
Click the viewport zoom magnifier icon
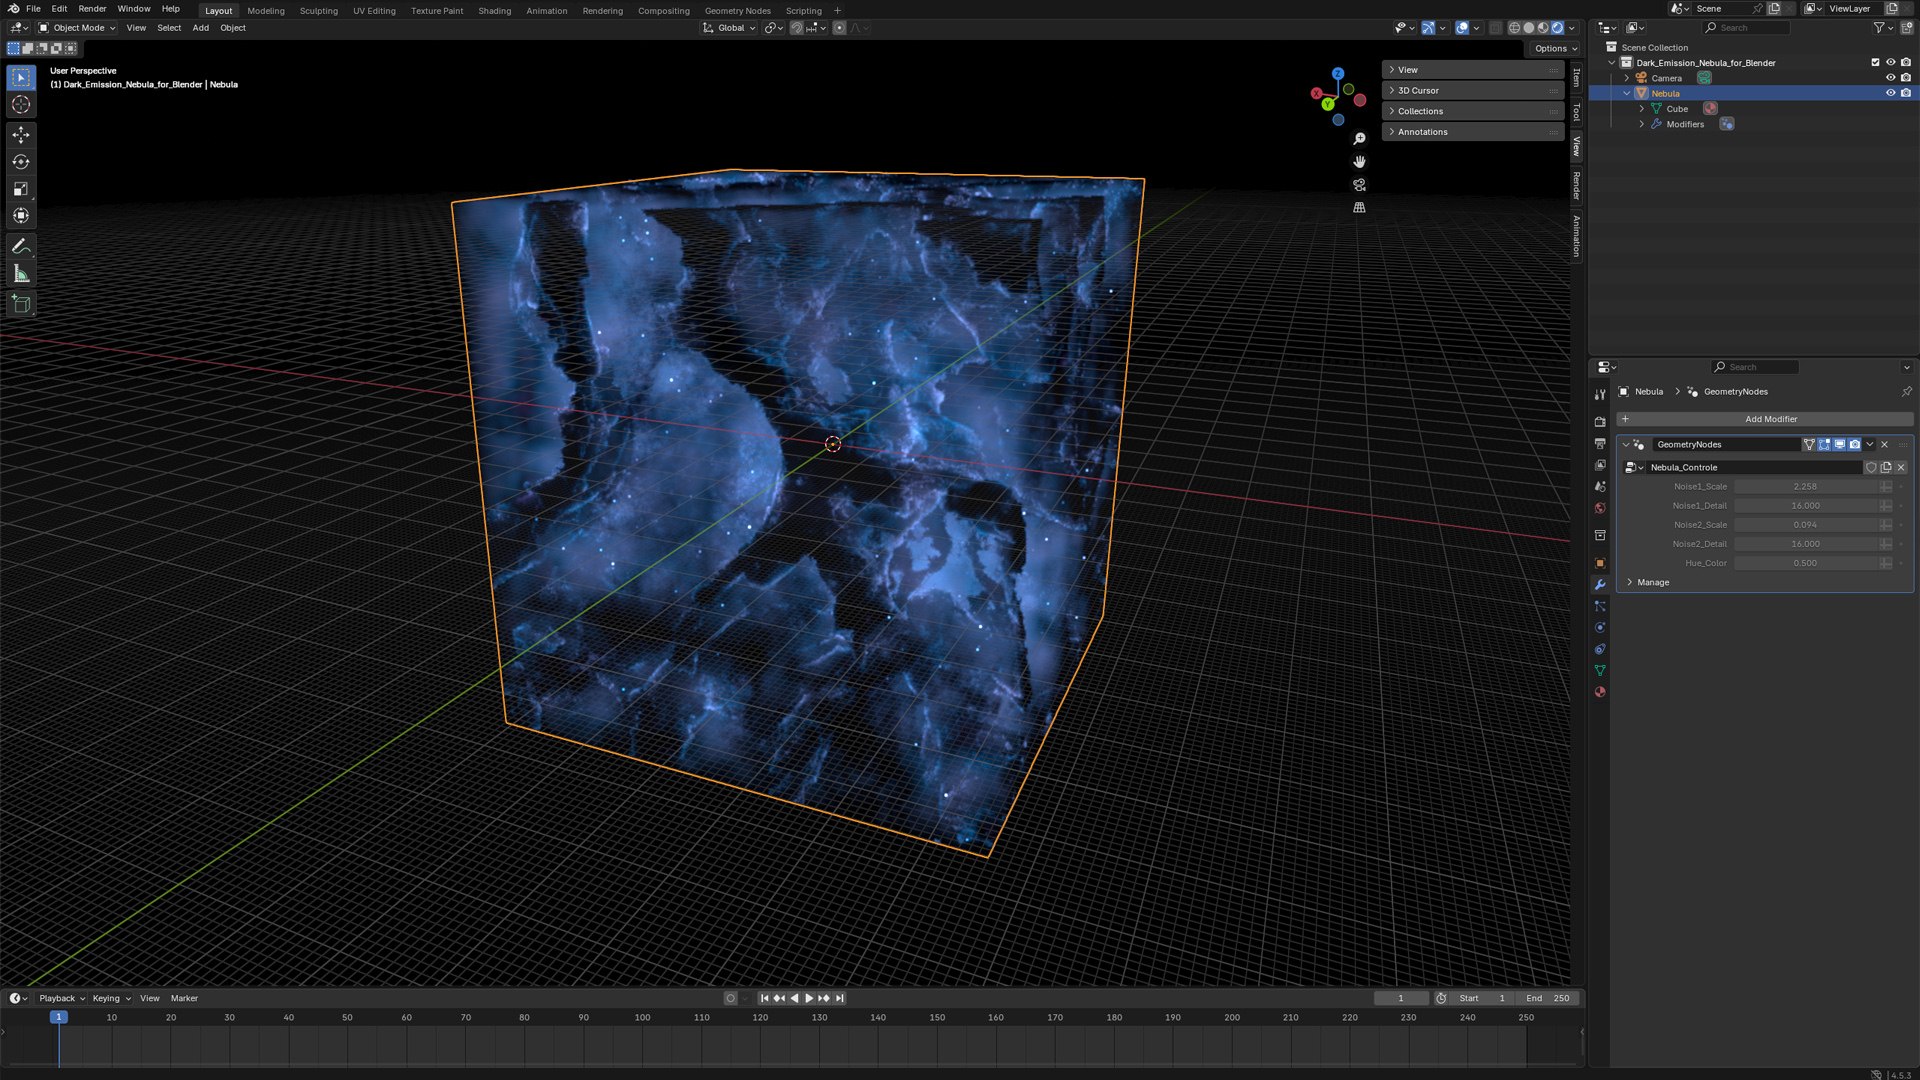pyautogui.click(x=1359, y=139)
